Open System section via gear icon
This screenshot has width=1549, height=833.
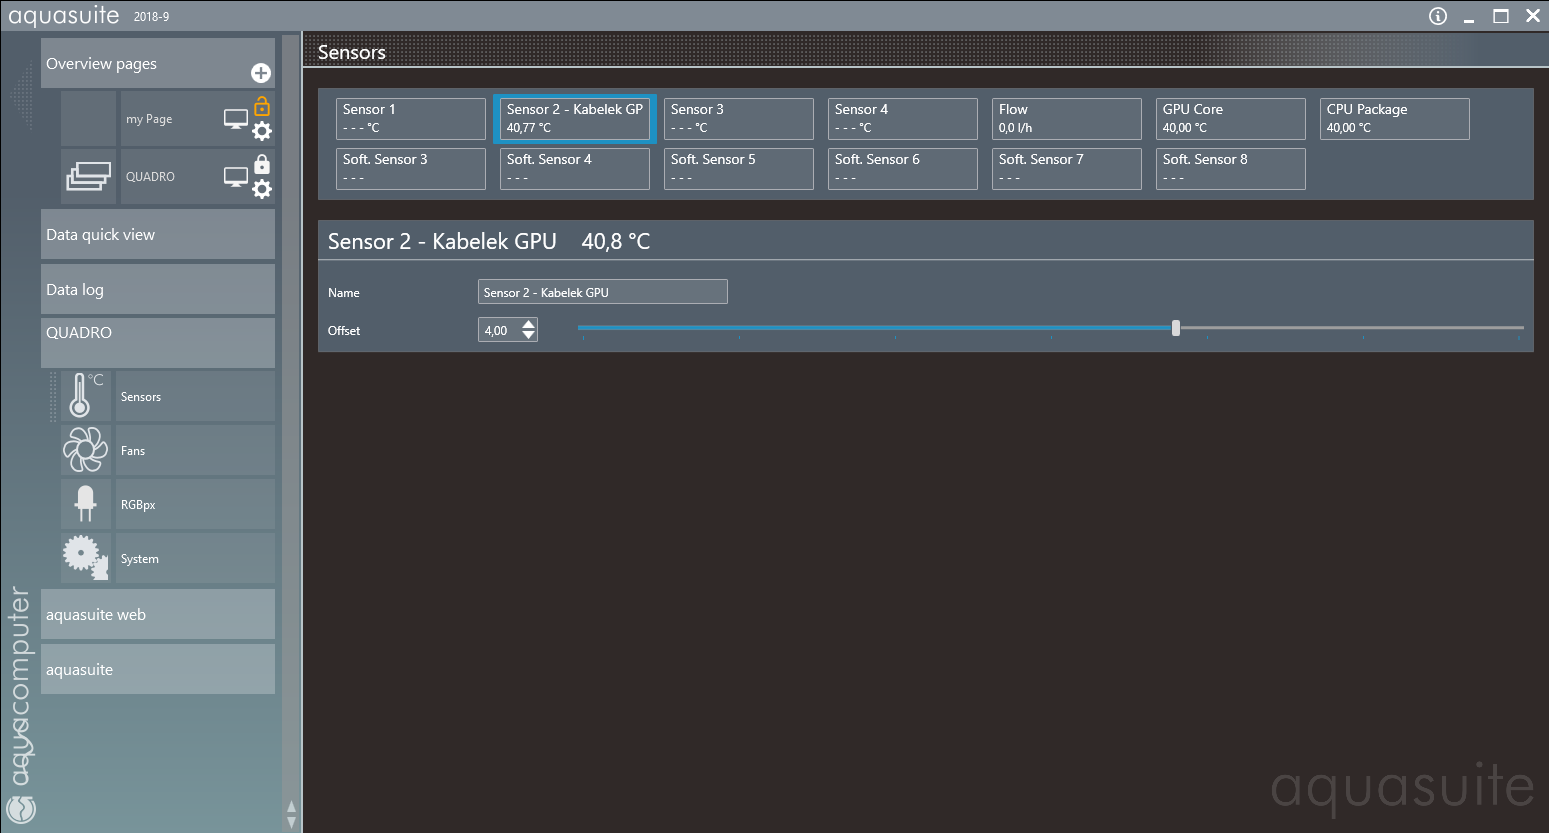[85, 558]
